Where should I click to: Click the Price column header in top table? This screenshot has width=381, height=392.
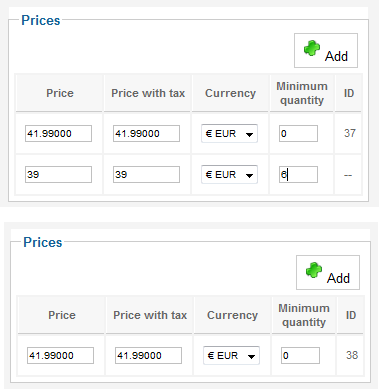[x=60, y=93]
